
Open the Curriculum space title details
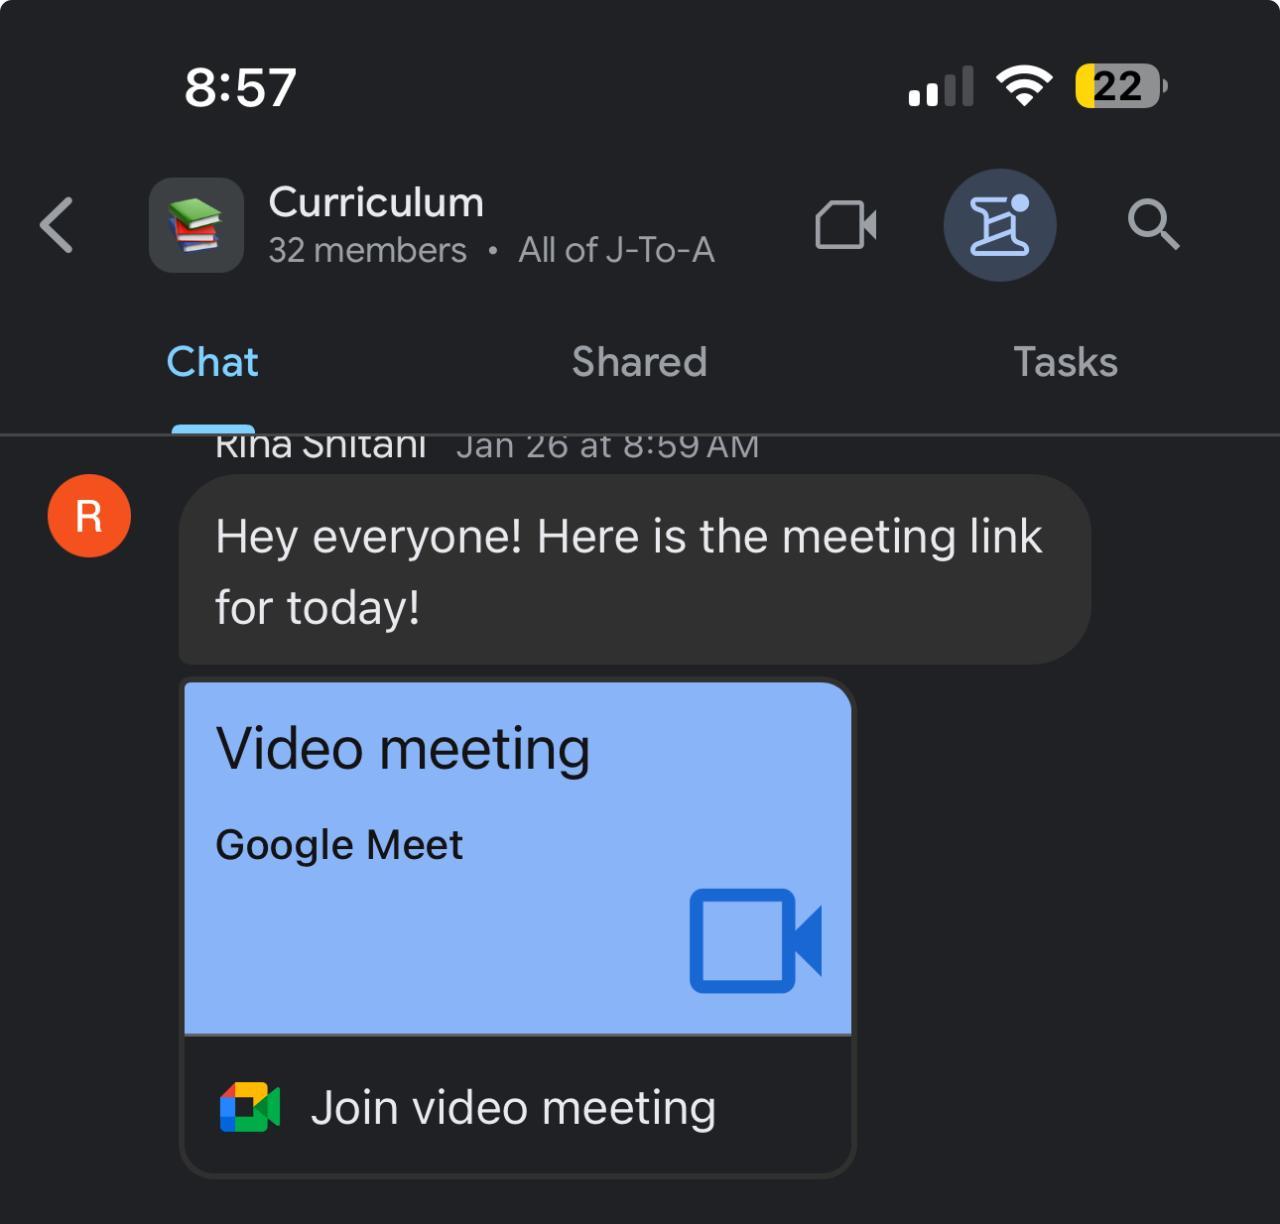tap(376, 203)
